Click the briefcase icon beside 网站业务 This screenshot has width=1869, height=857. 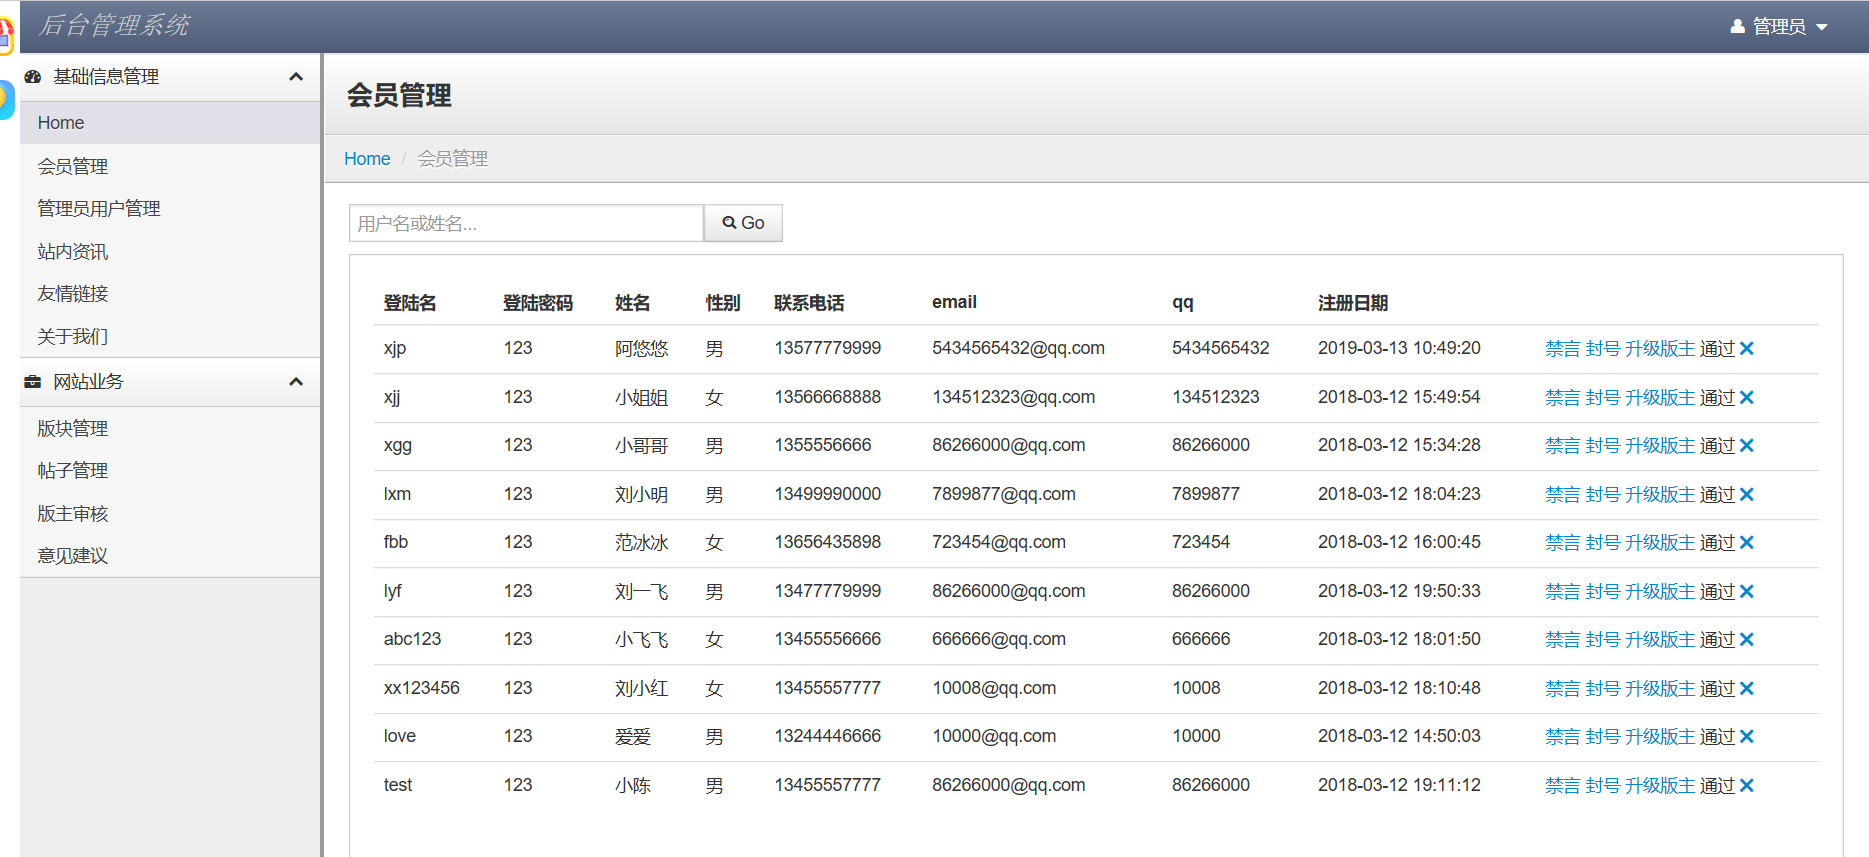33,382
